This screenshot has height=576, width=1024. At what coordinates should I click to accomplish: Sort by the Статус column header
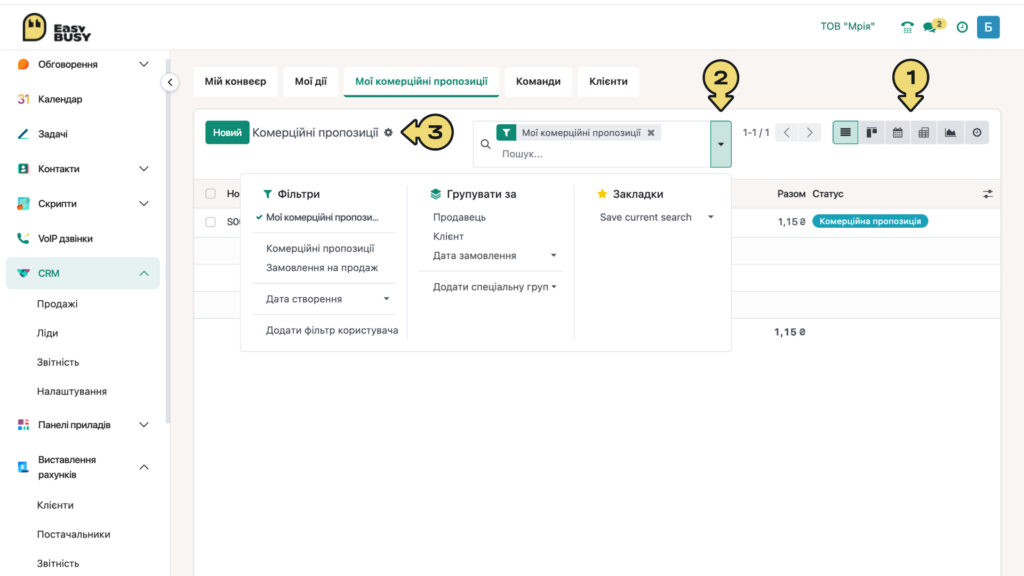[x=827, y=194]
